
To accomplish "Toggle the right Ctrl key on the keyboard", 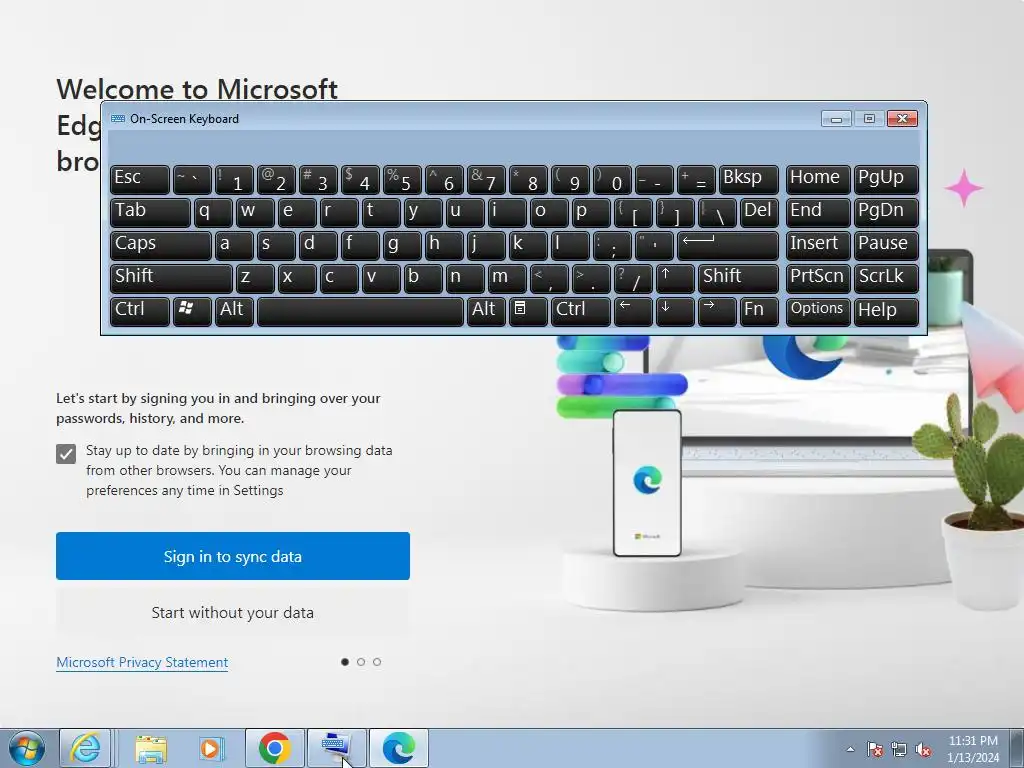I will [x=581, y=311].
